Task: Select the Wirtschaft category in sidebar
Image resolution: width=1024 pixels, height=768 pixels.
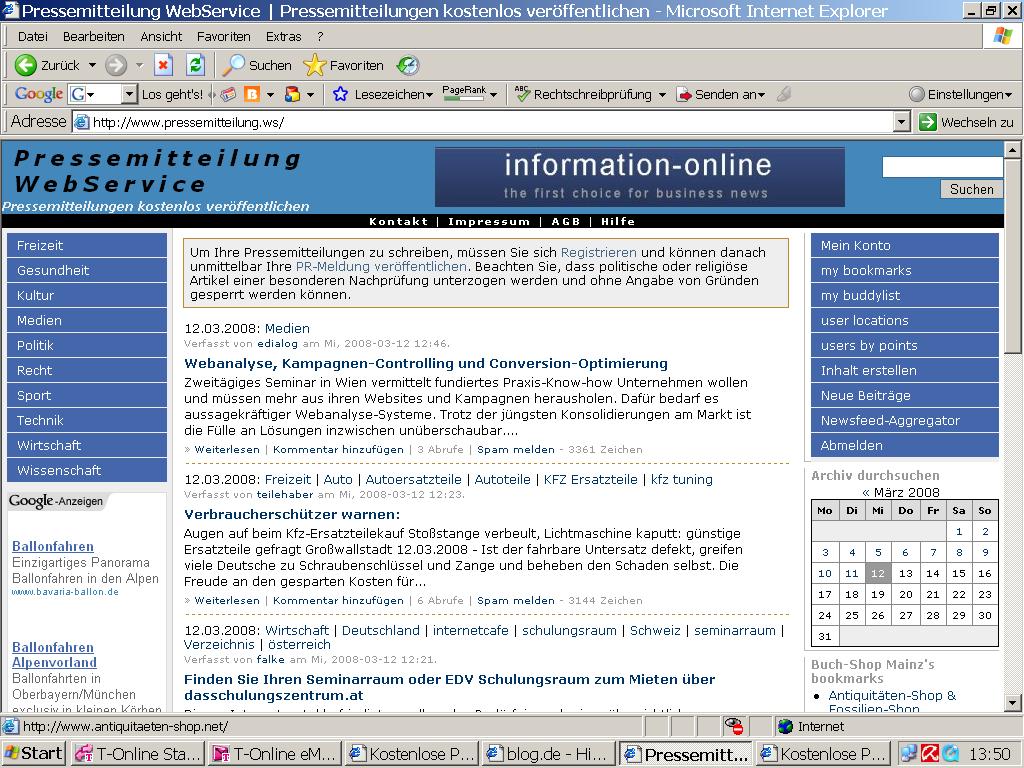Action: tap(87, 445)
